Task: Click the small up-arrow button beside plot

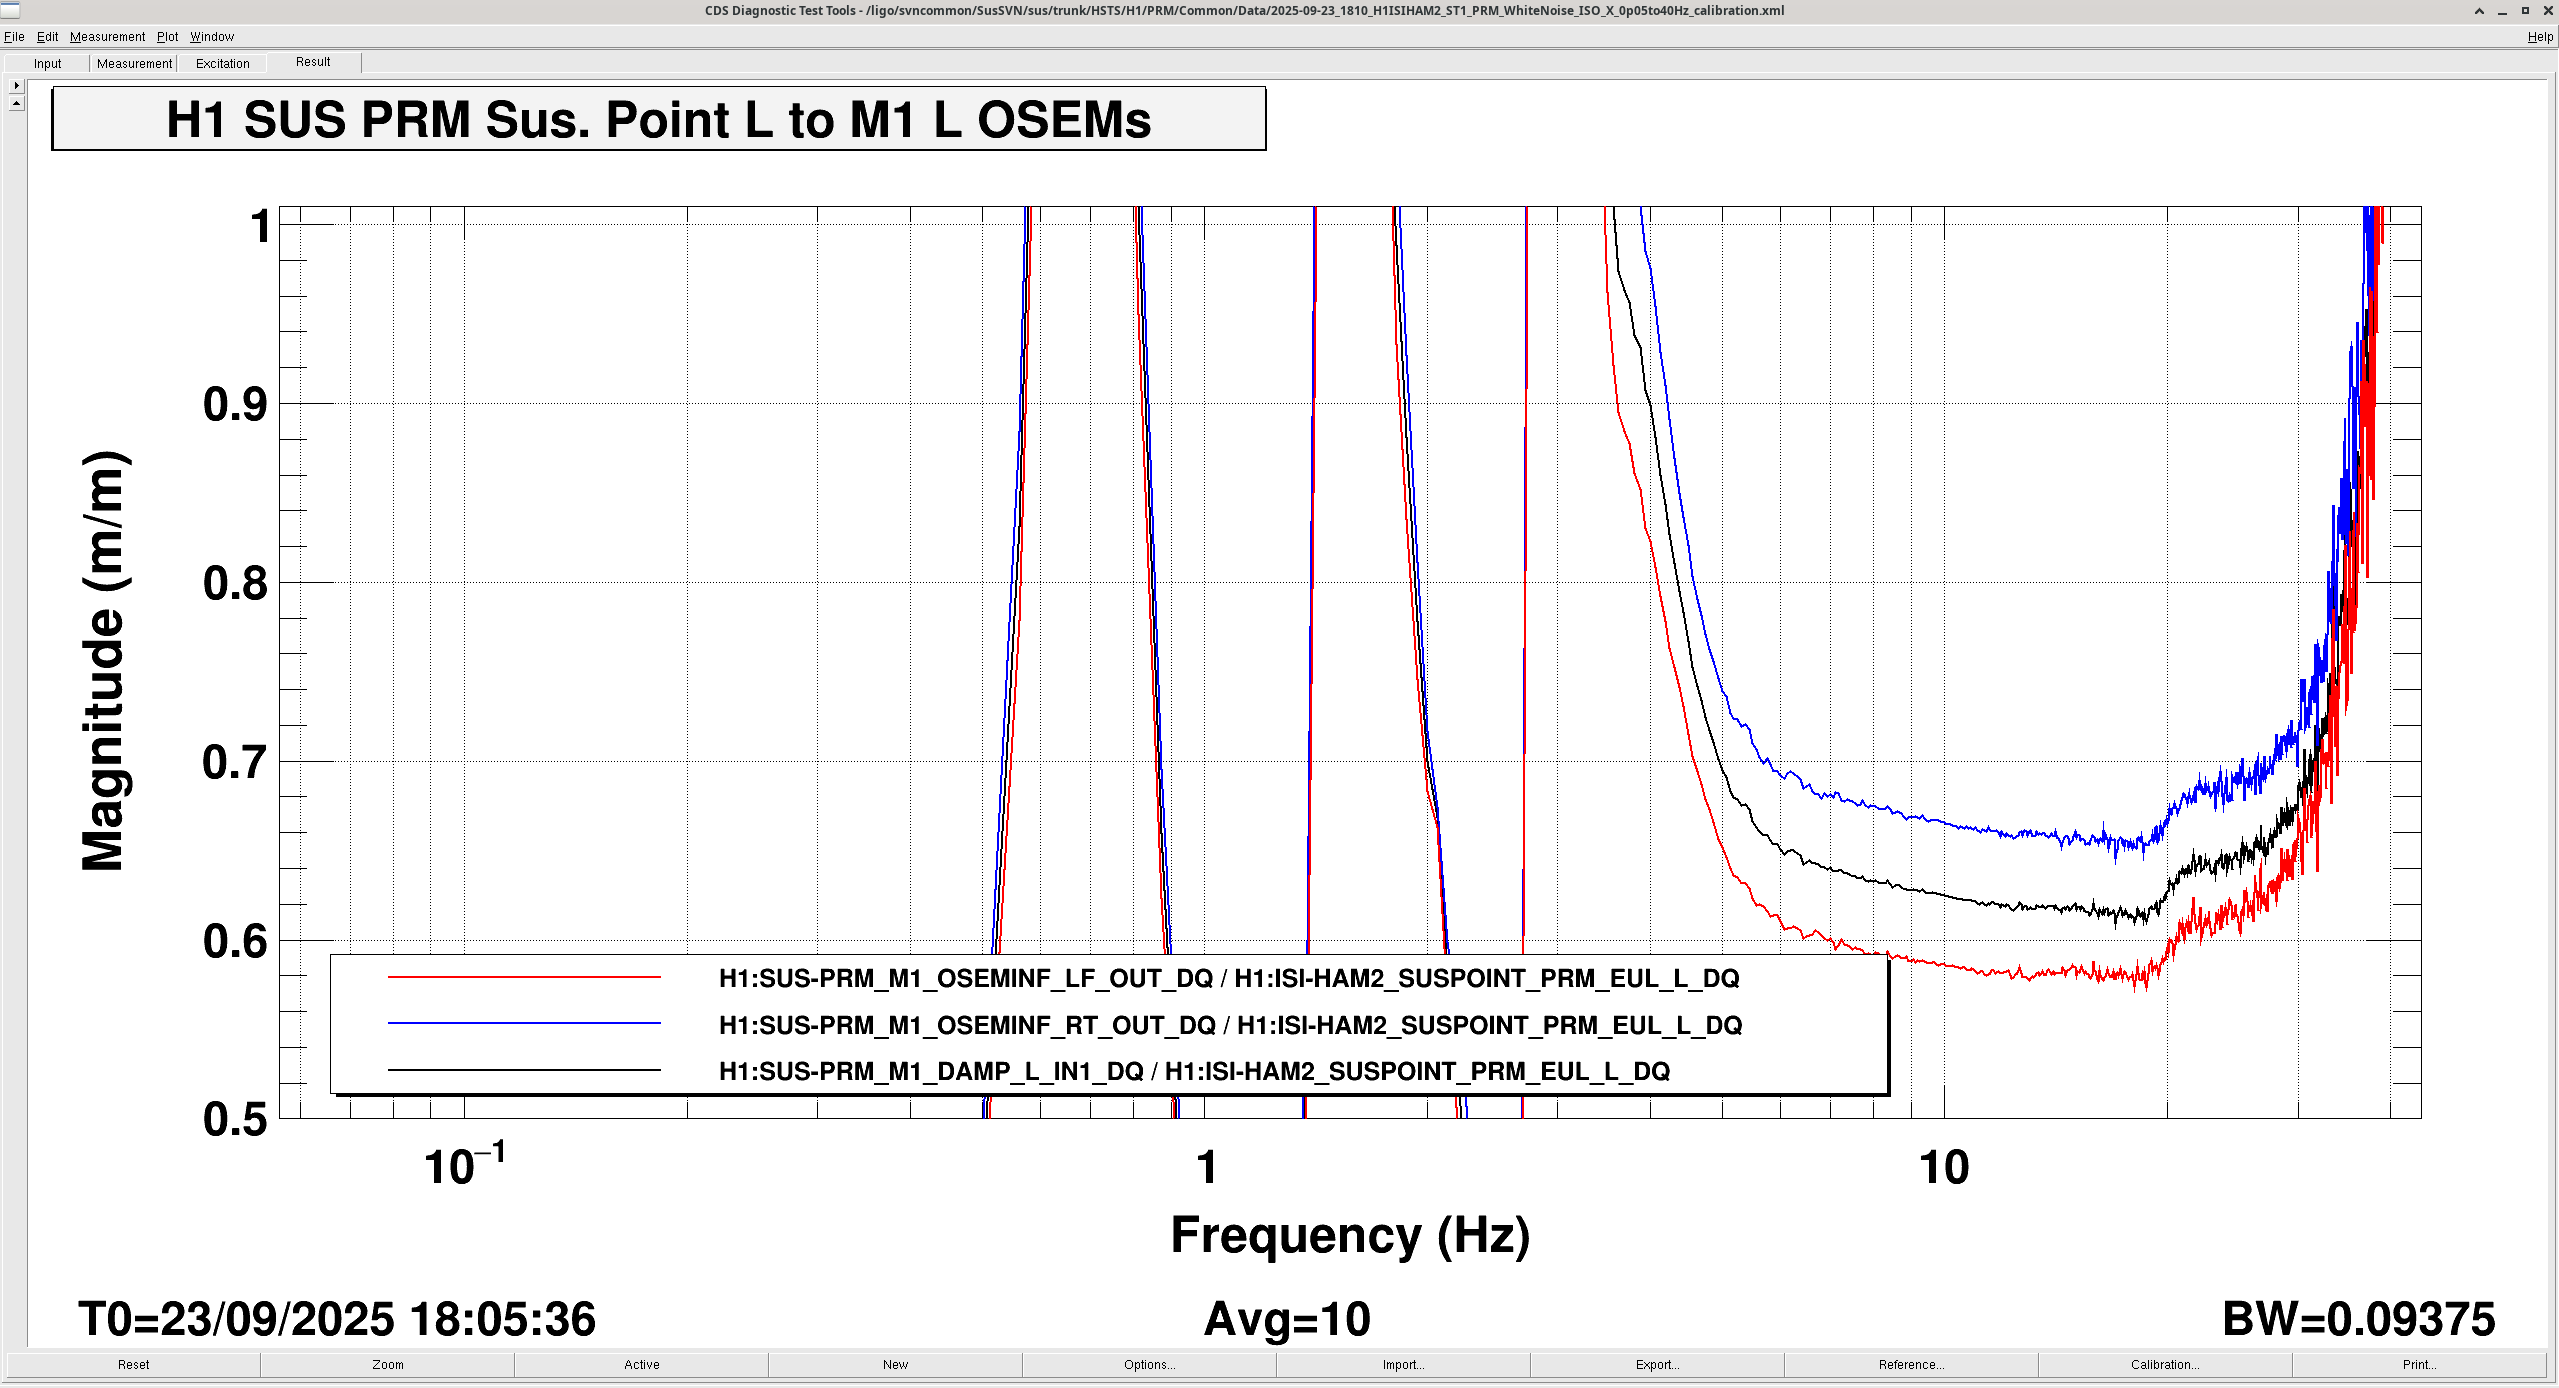Action: tap(16, 103)
